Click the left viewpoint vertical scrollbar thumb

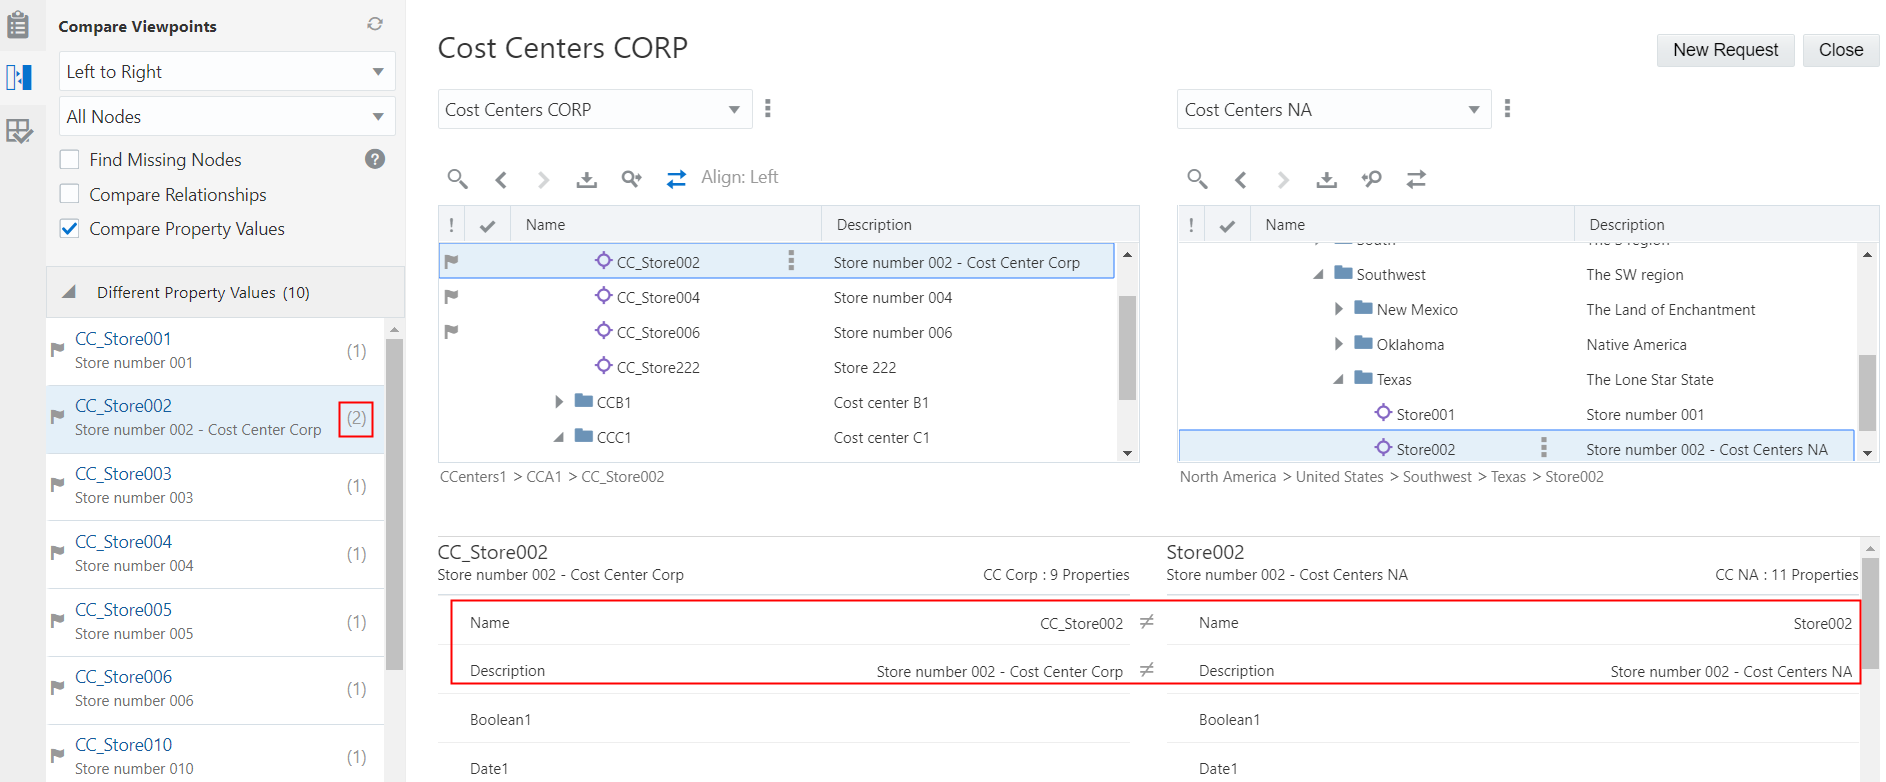(1127, 347)
